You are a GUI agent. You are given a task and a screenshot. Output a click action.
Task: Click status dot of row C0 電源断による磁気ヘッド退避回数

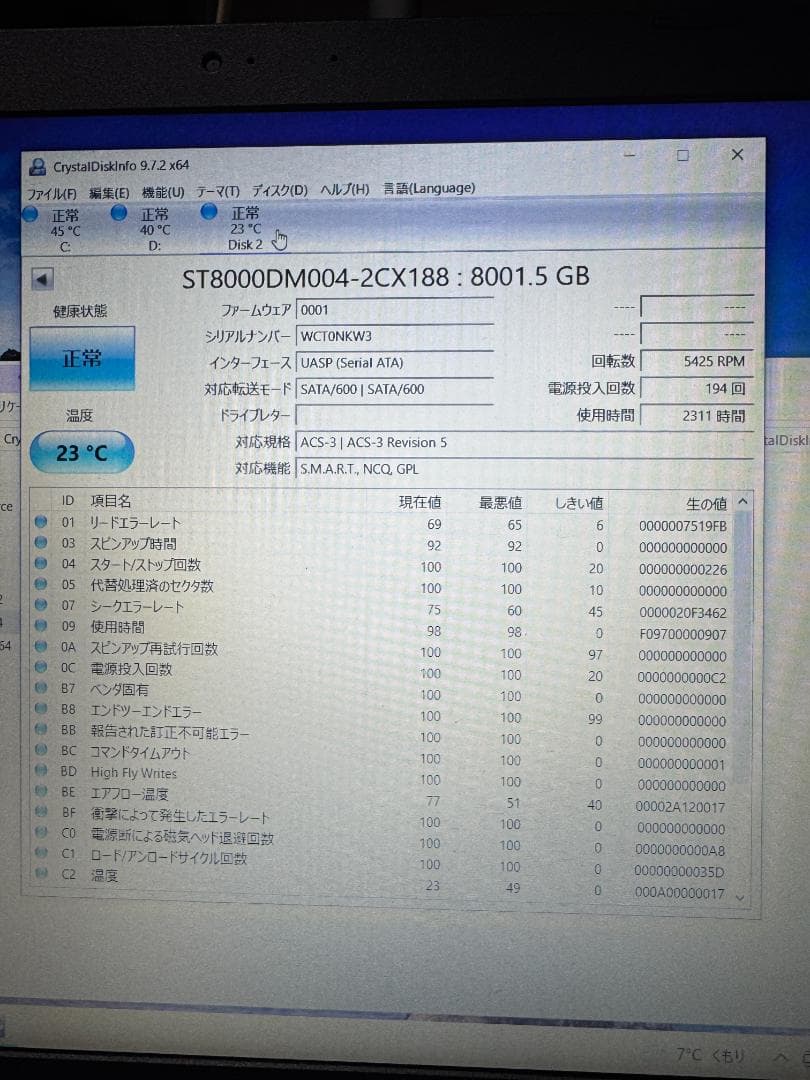[41, 832]
